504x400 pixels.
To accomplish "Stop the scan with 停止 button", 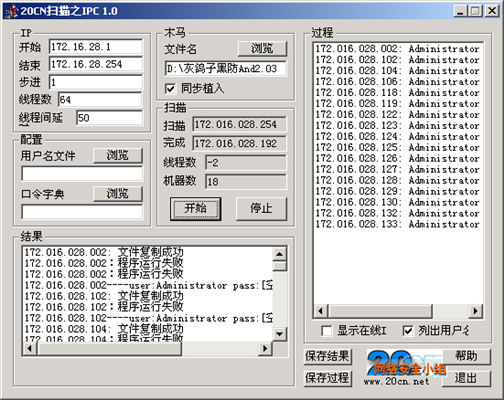I will point(261,209).
